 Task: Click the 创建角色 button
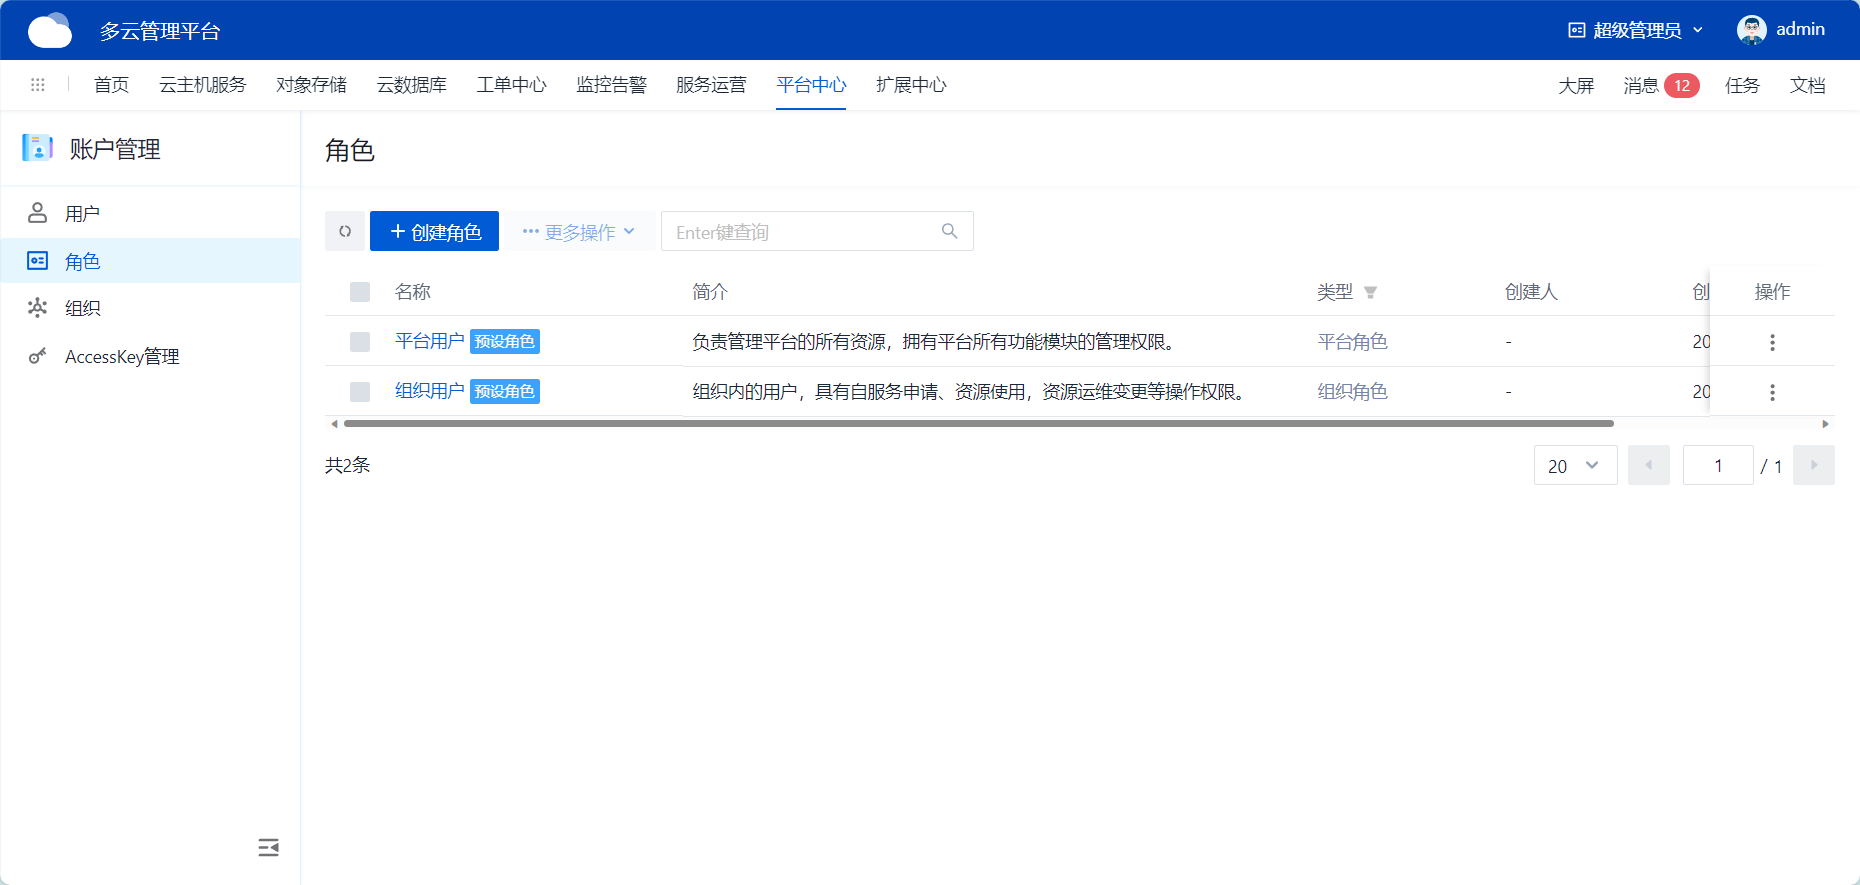point(434,232)
